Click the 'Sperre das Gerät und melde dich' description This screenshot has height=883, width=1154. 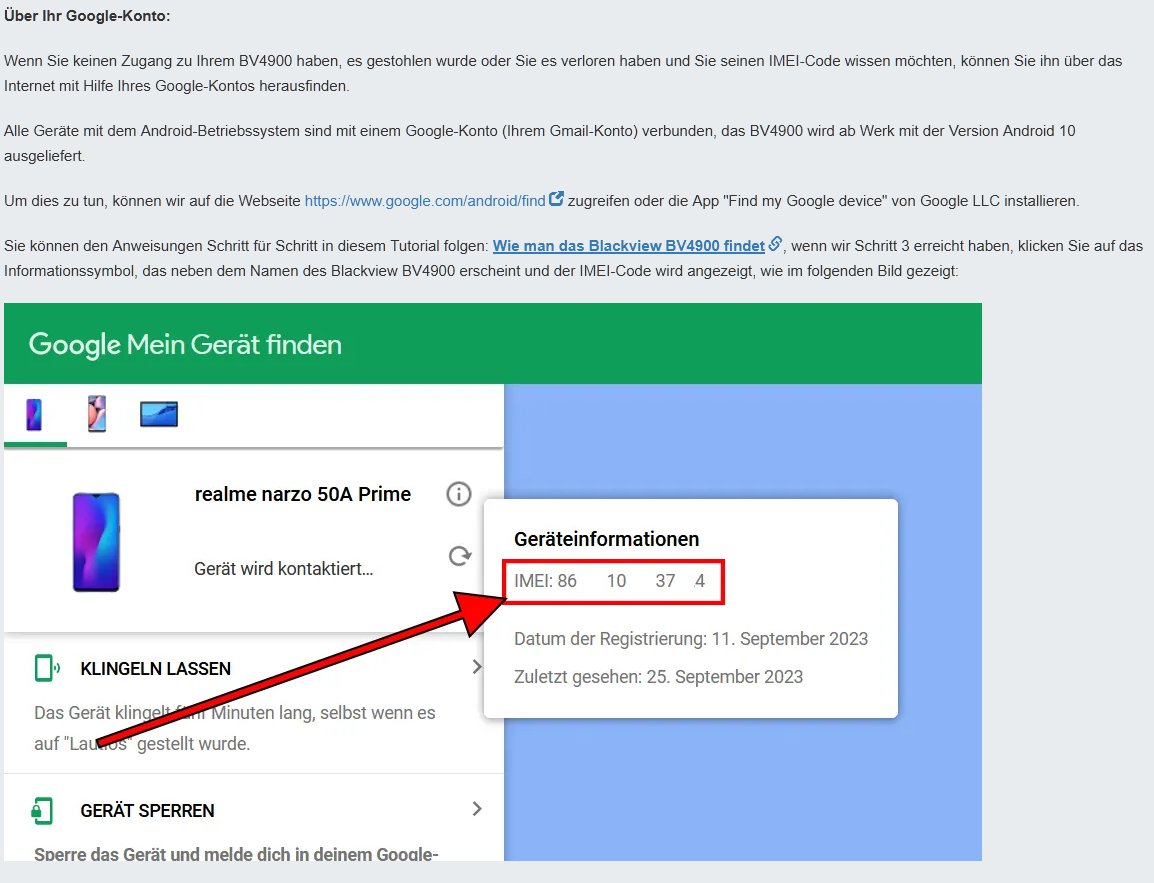236,854
